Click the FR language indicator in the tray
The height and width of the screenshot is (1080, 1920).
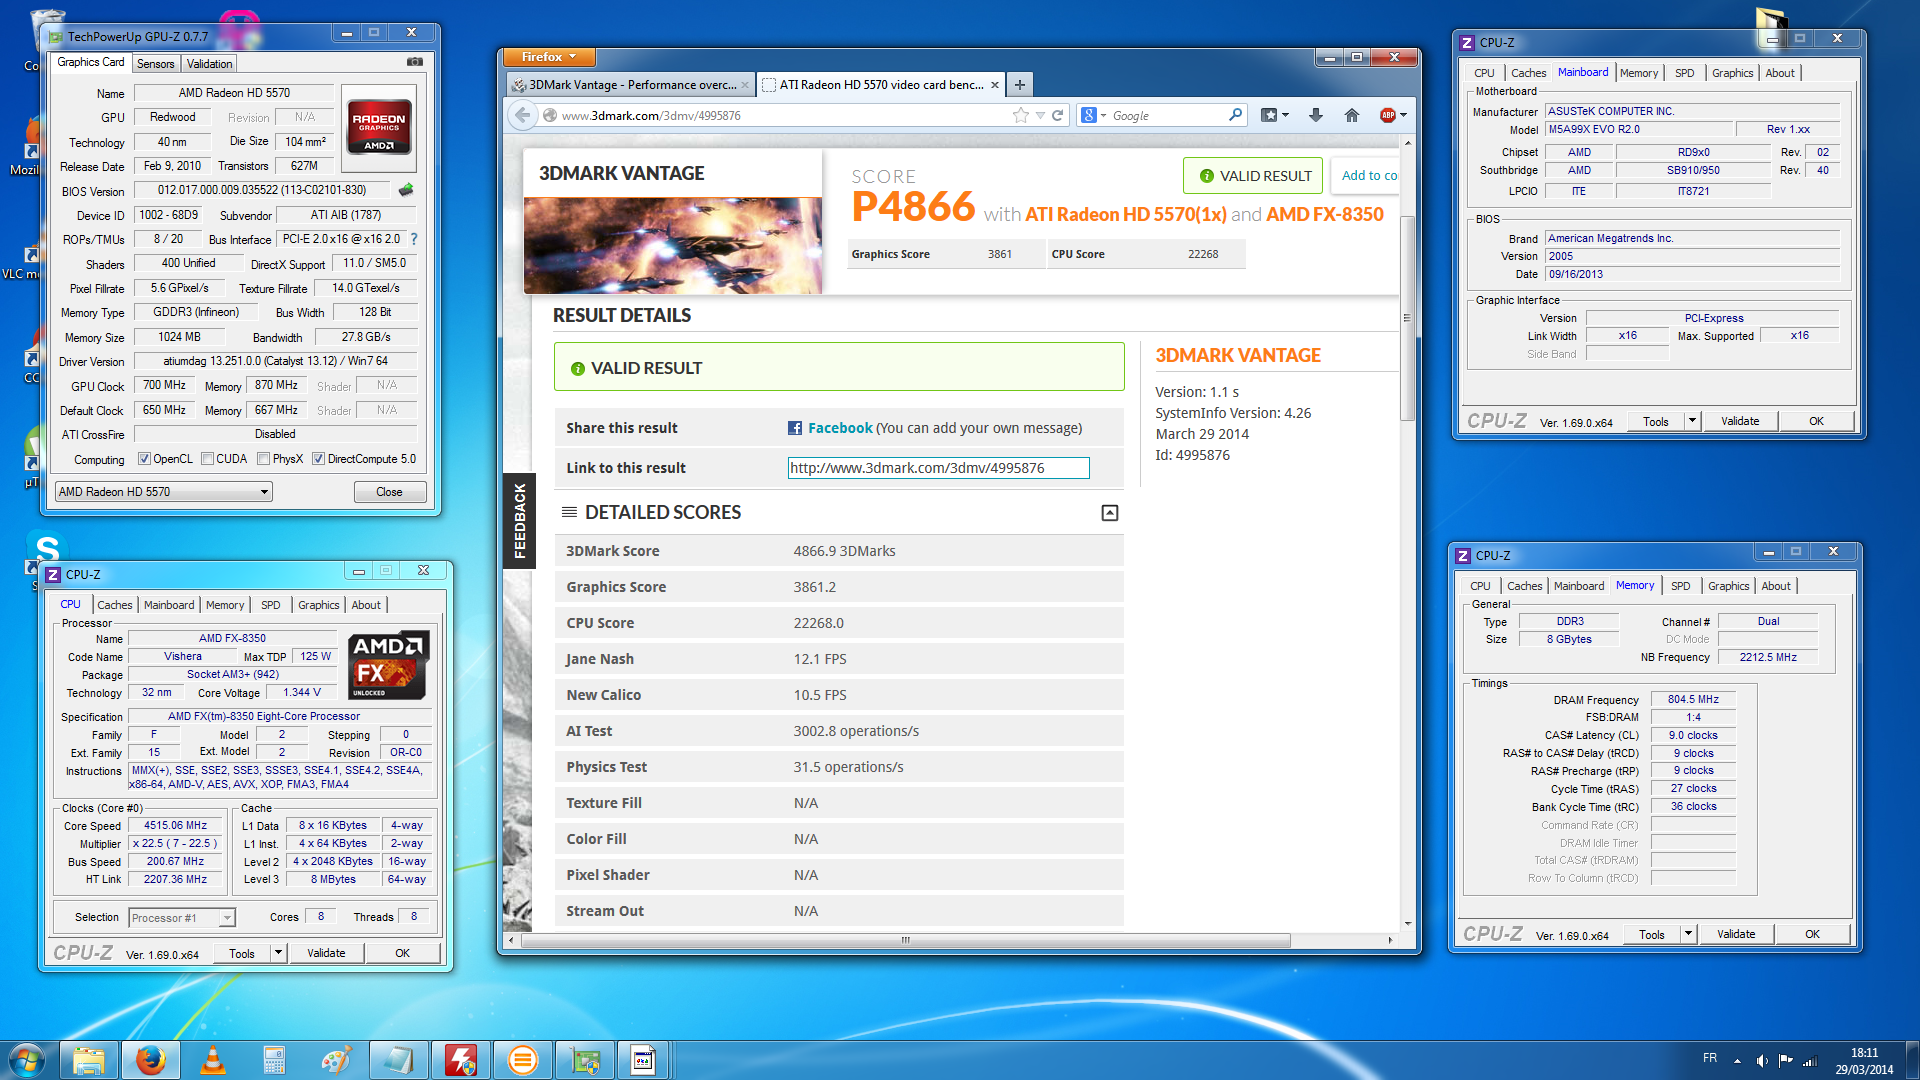[1710, 1058]
